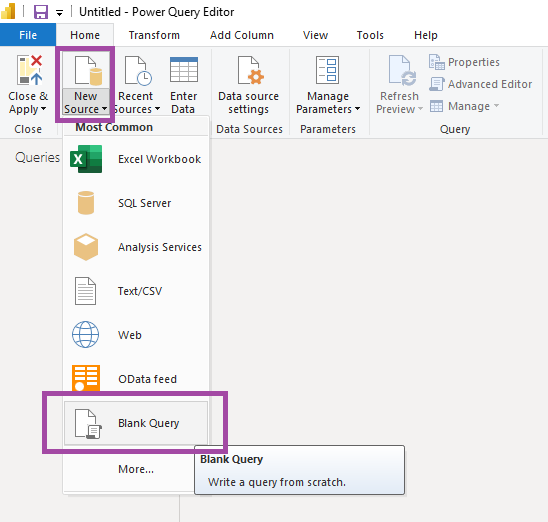Click the Refresh Preview icon

click(402, 70)
